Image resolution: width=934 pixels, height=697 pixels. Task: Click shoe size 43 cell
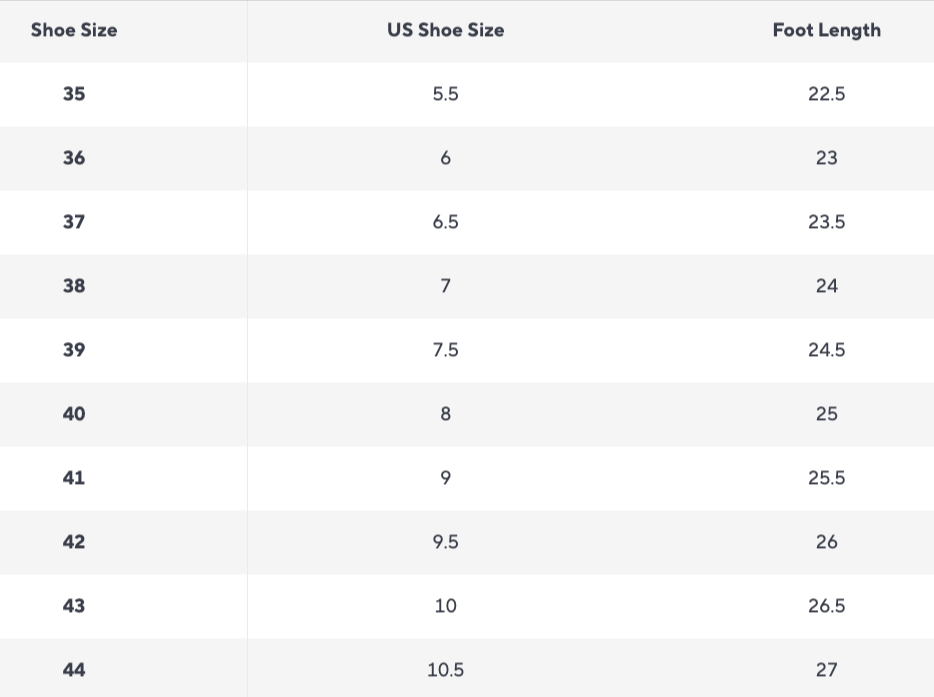point(74,606)
